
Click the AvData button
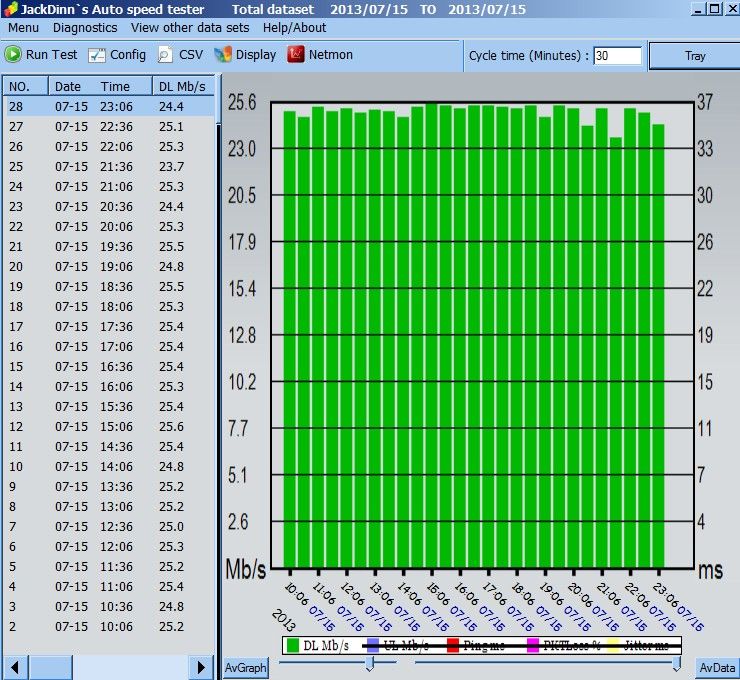click(x=717, y=668)
